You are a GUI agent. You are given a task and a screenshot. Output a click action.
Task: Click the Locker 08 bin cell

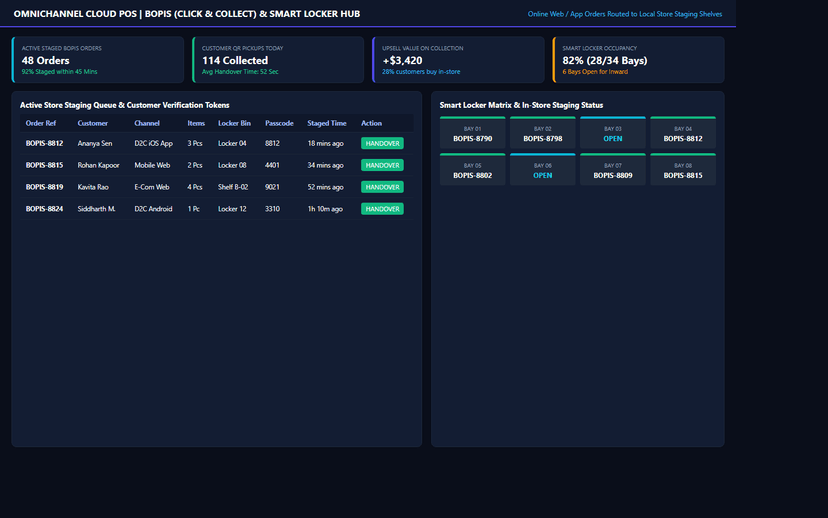point(232,165)
